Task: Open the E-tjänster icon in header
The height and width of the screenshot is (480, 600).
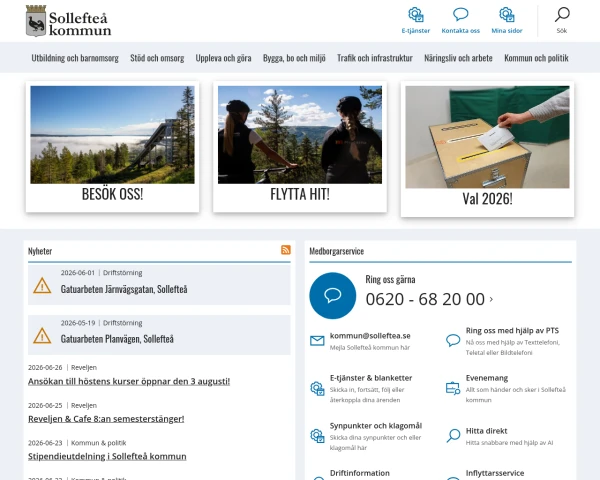Action: click(x=416, y=15)
